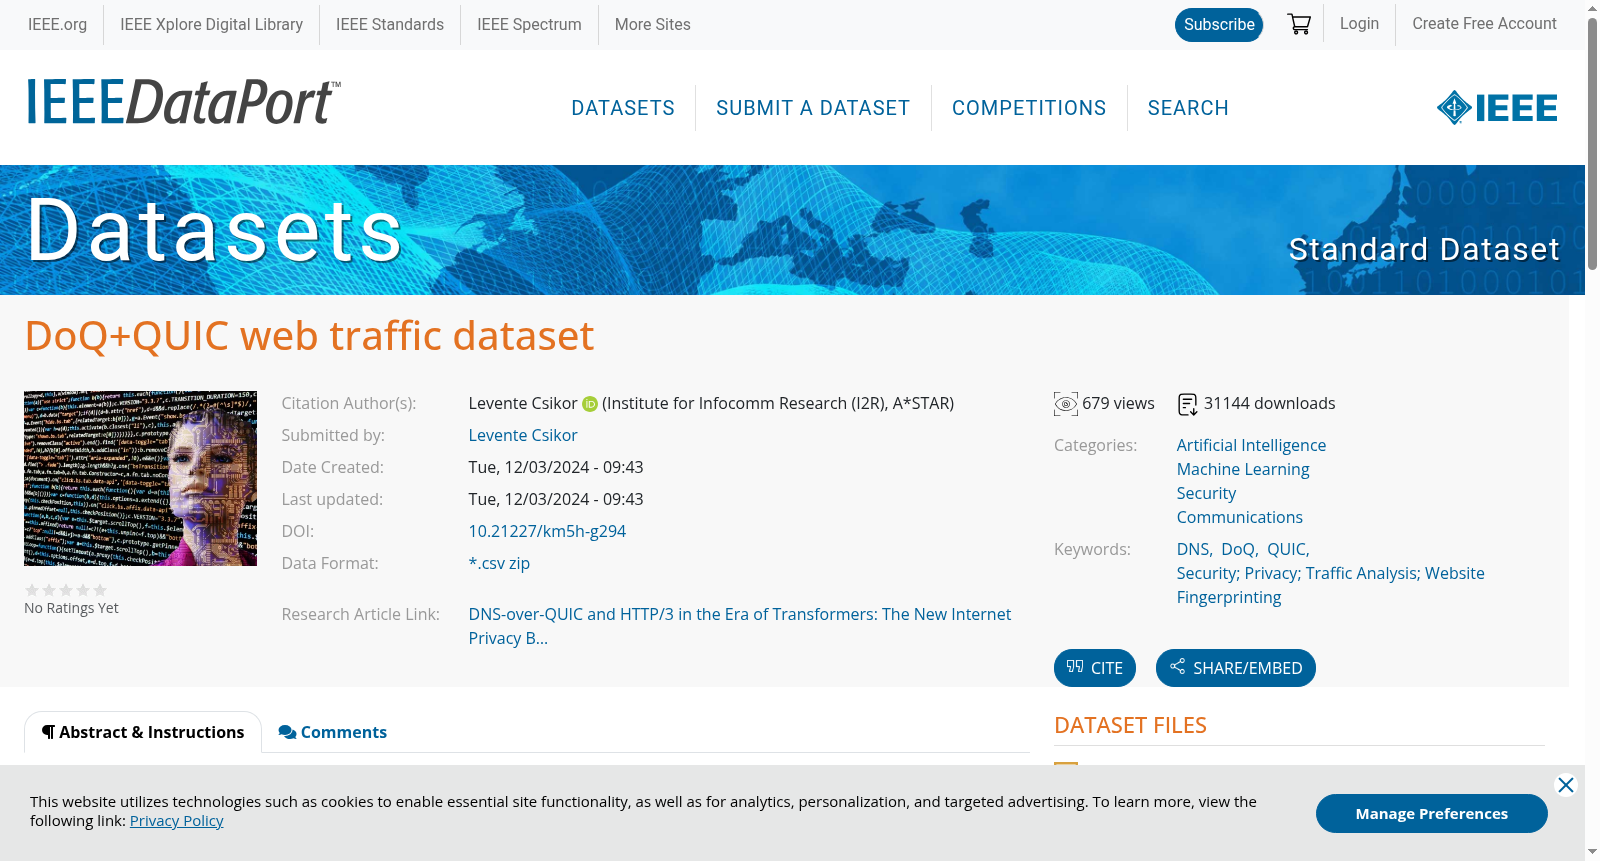1600x861 pixels.
Task: Open the Machine Learning category
Action: click(1243, 470)
